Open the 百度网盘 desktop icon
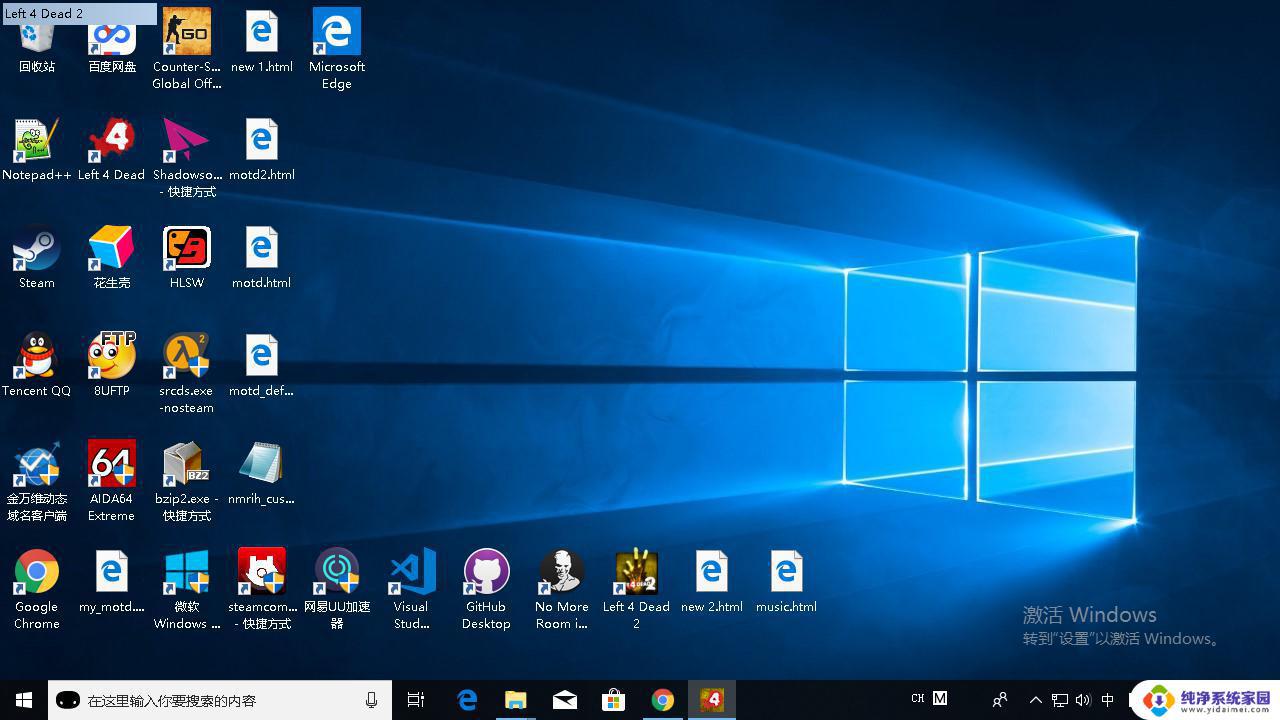 pos(112,41)
